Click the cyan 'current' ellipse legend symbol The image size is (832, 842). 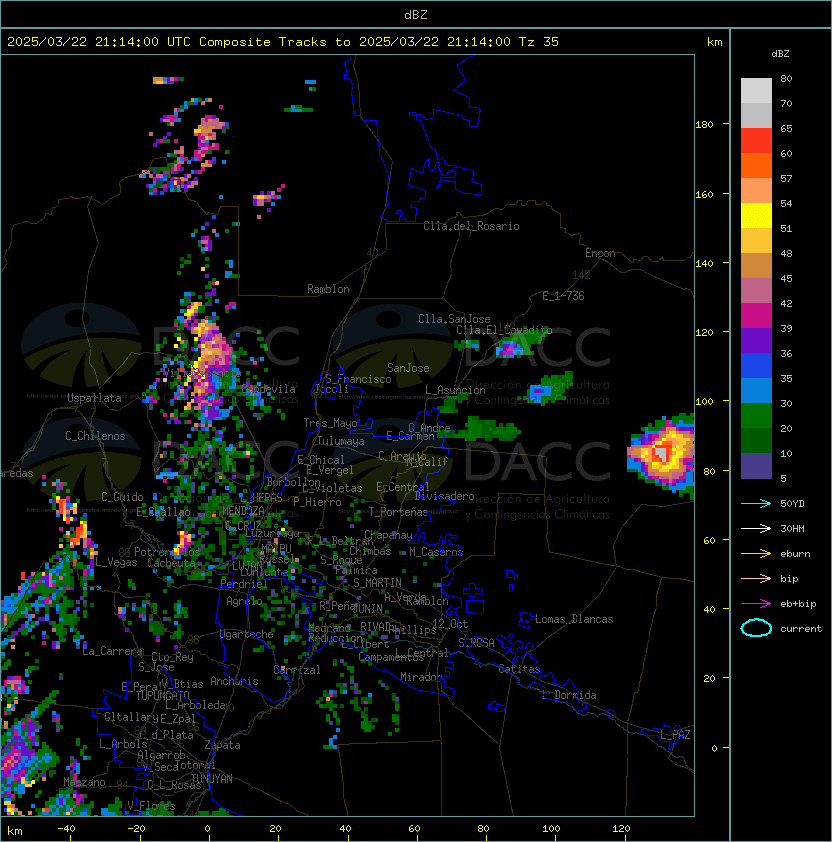756,628
